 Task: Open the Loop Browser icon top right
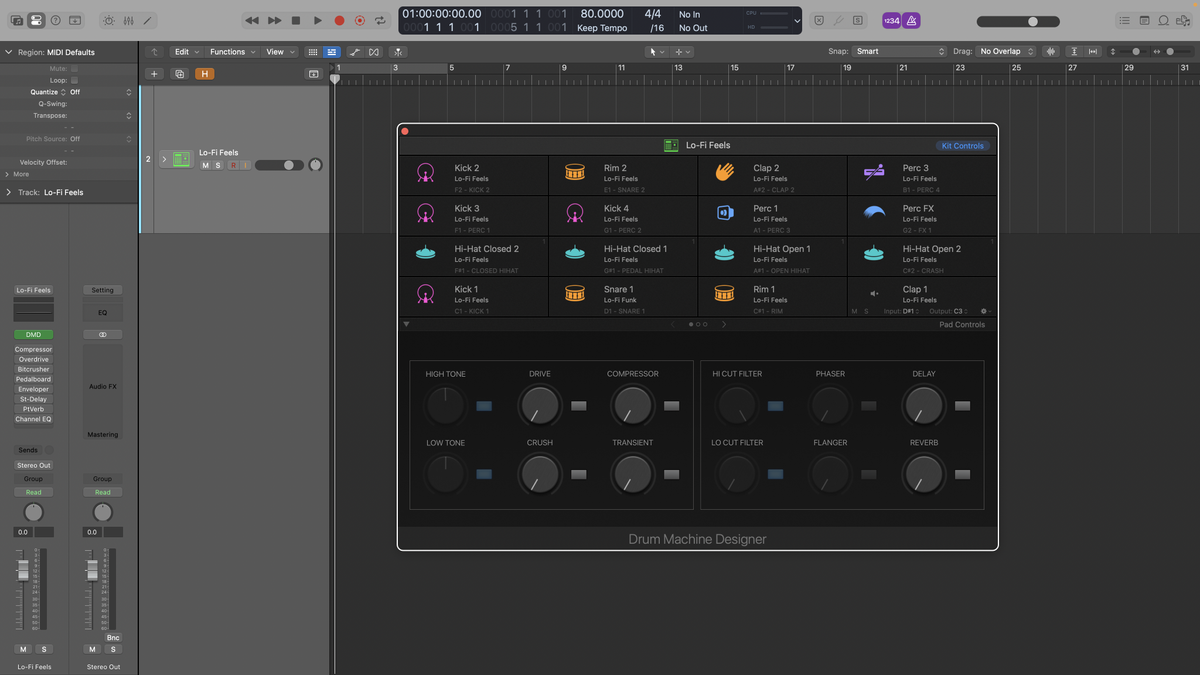(1163, 20)
